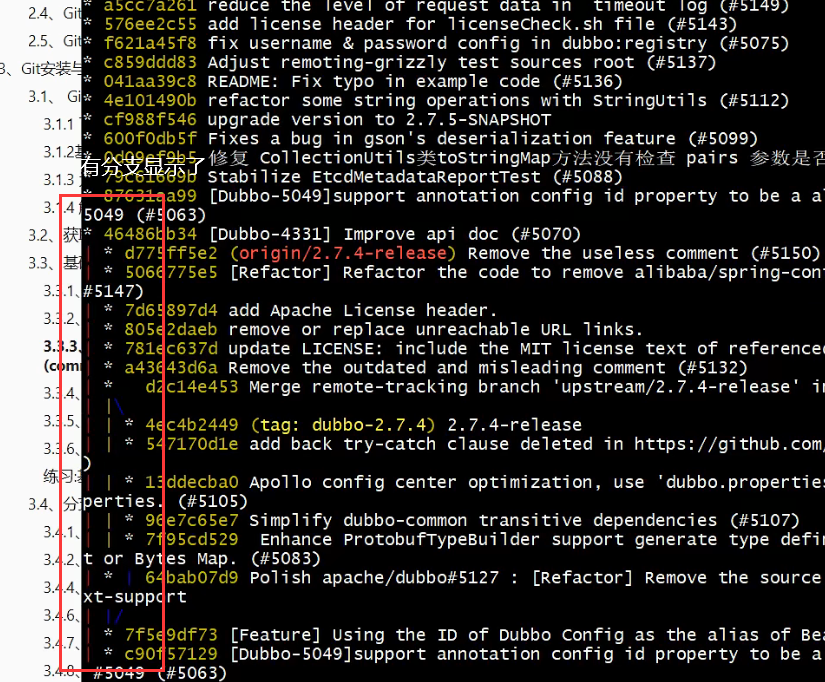Click the '2.7.4-release' commit message text
This screenshot has height=682, width=825.
tap(515, 425)
